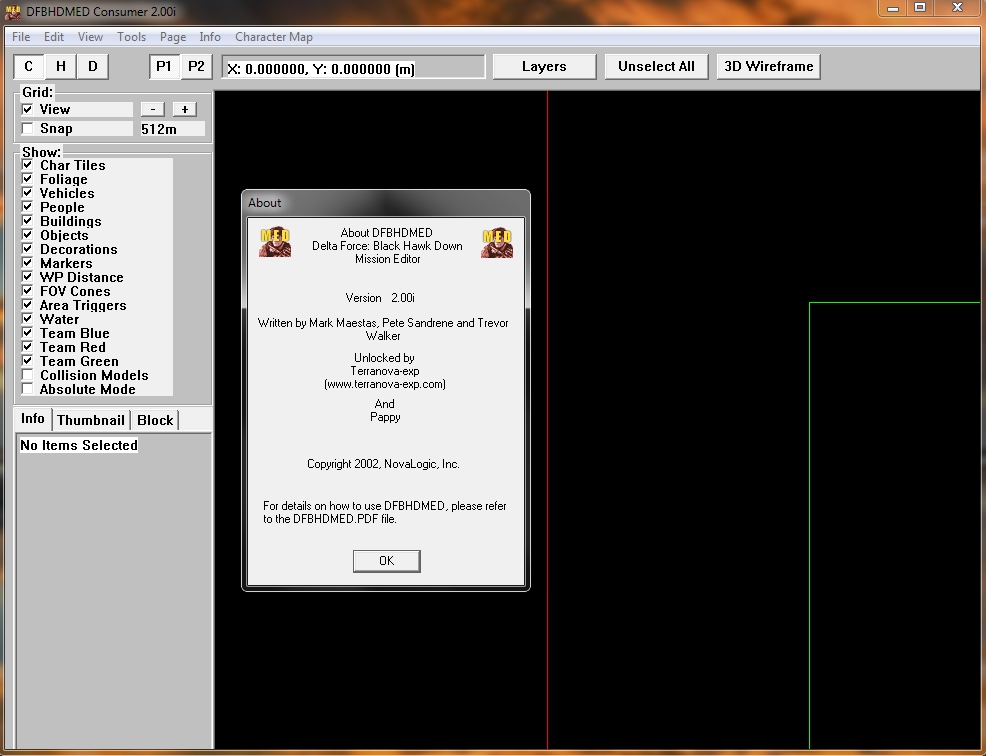Close the DFBHDMED window
986x756 pixels.
[x=957, y=8]
